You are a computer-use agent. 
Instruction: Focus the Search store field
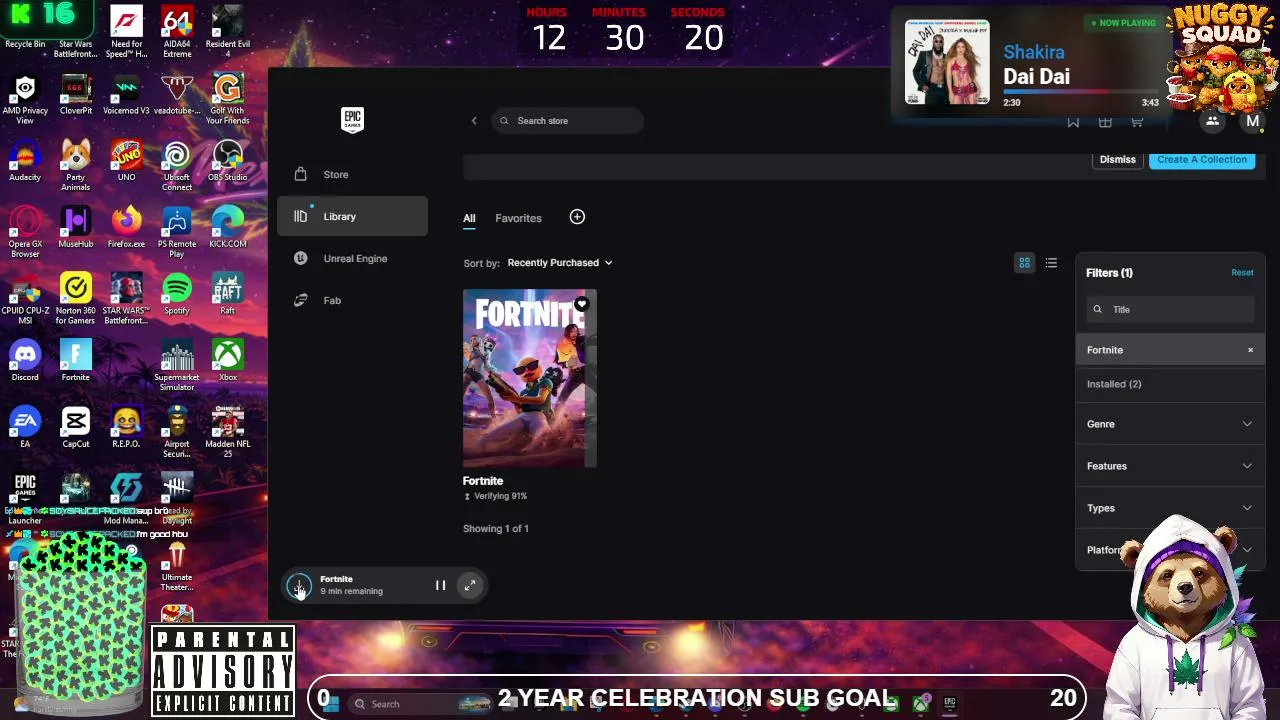568,121
